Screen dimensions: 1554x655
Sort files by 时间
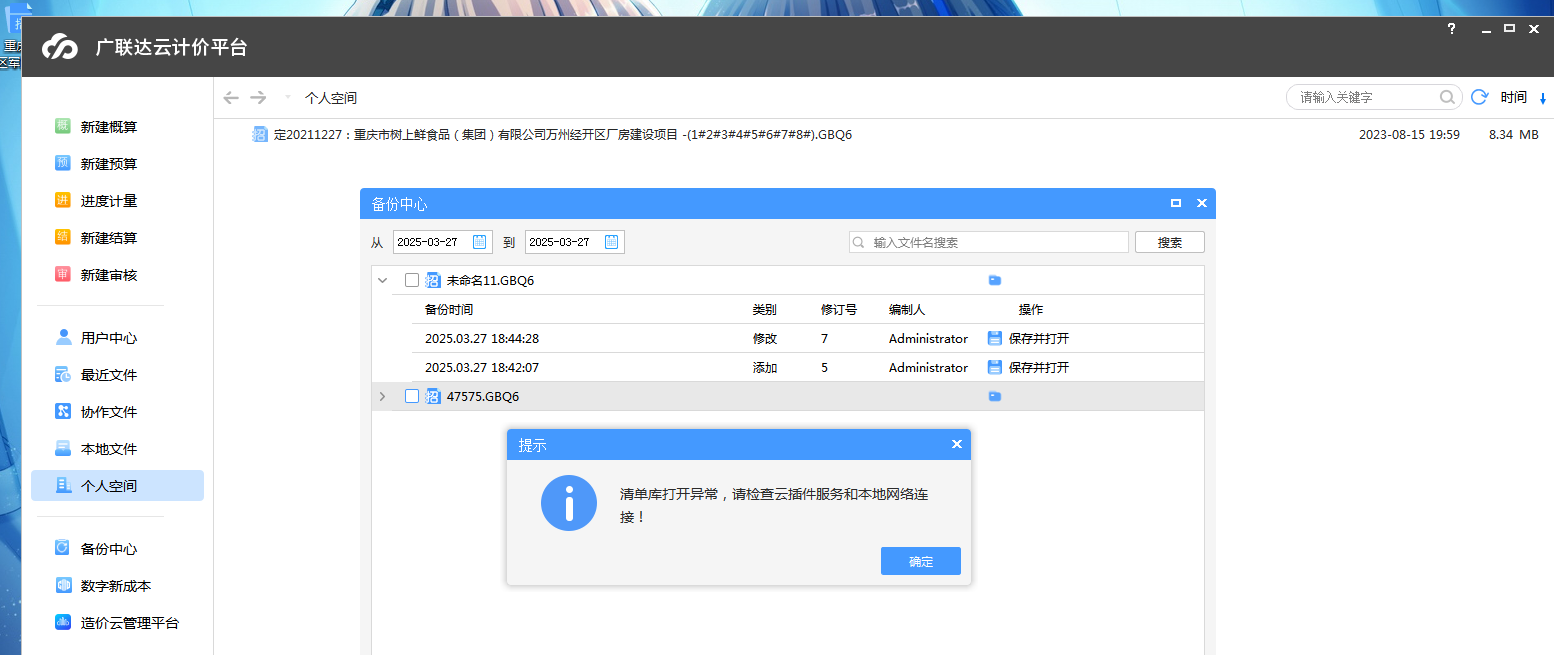1514,97
